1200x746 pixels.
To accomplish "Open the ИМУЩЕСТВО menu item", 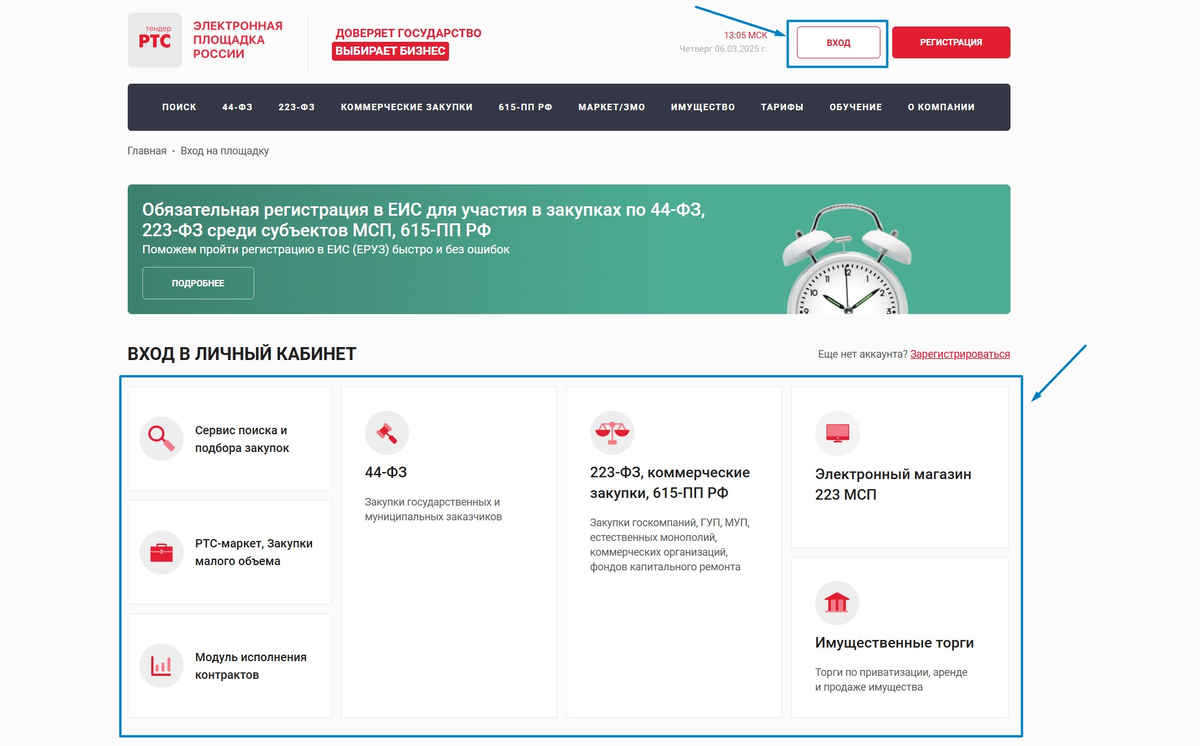I will pos(703,107).
